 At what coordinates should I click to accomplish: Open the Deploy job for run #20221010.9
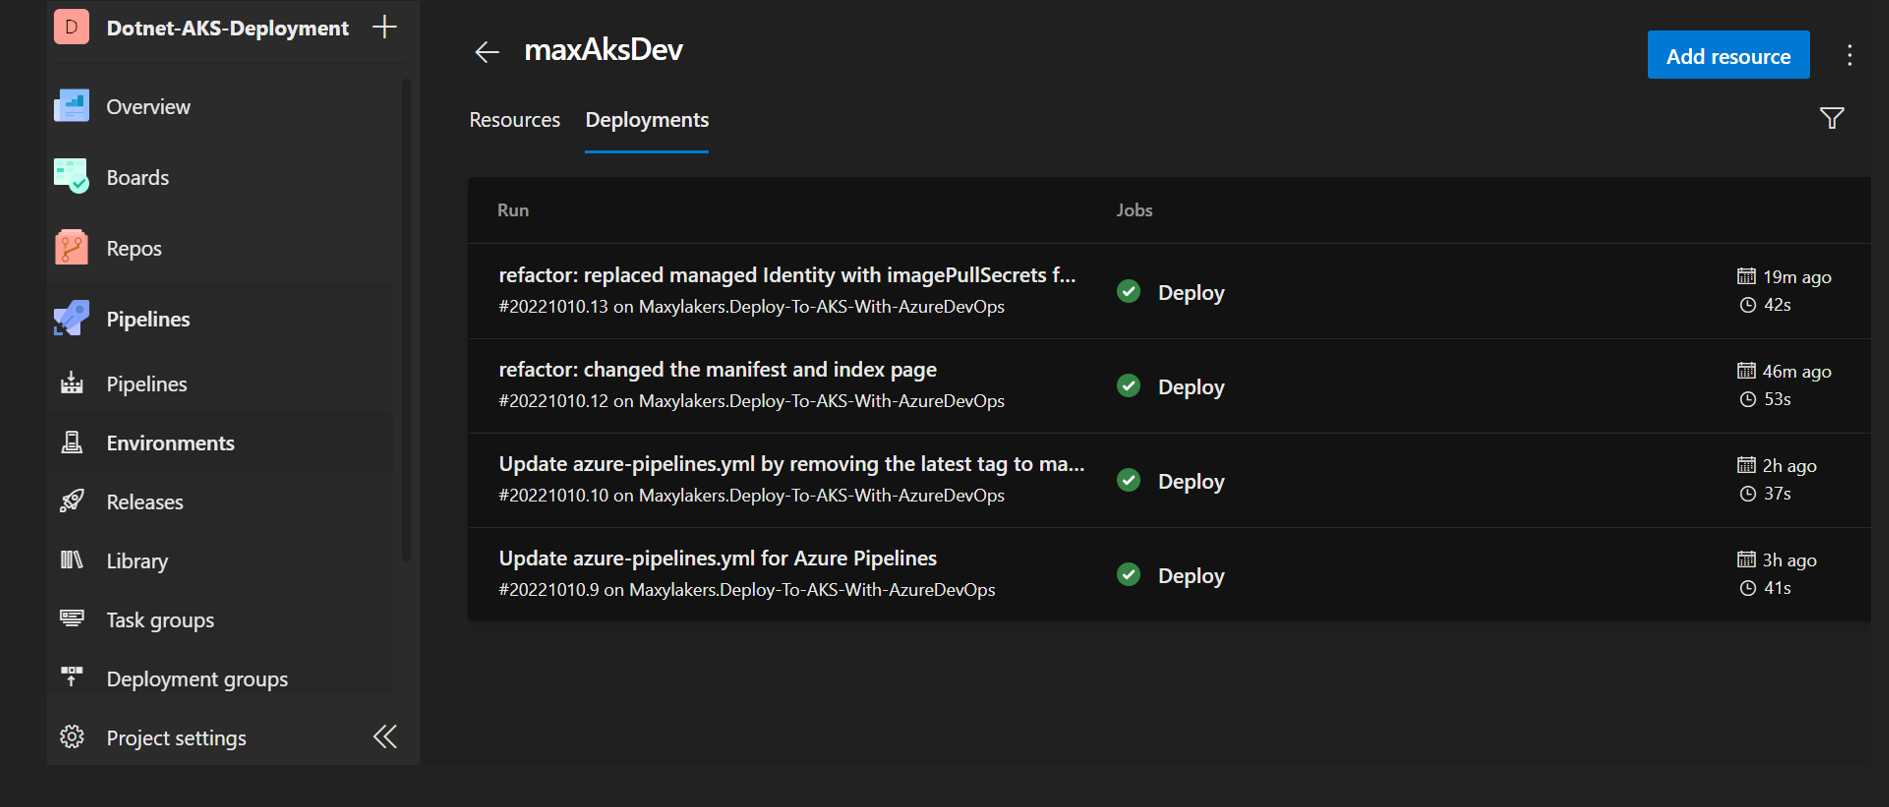point(1190,576)
